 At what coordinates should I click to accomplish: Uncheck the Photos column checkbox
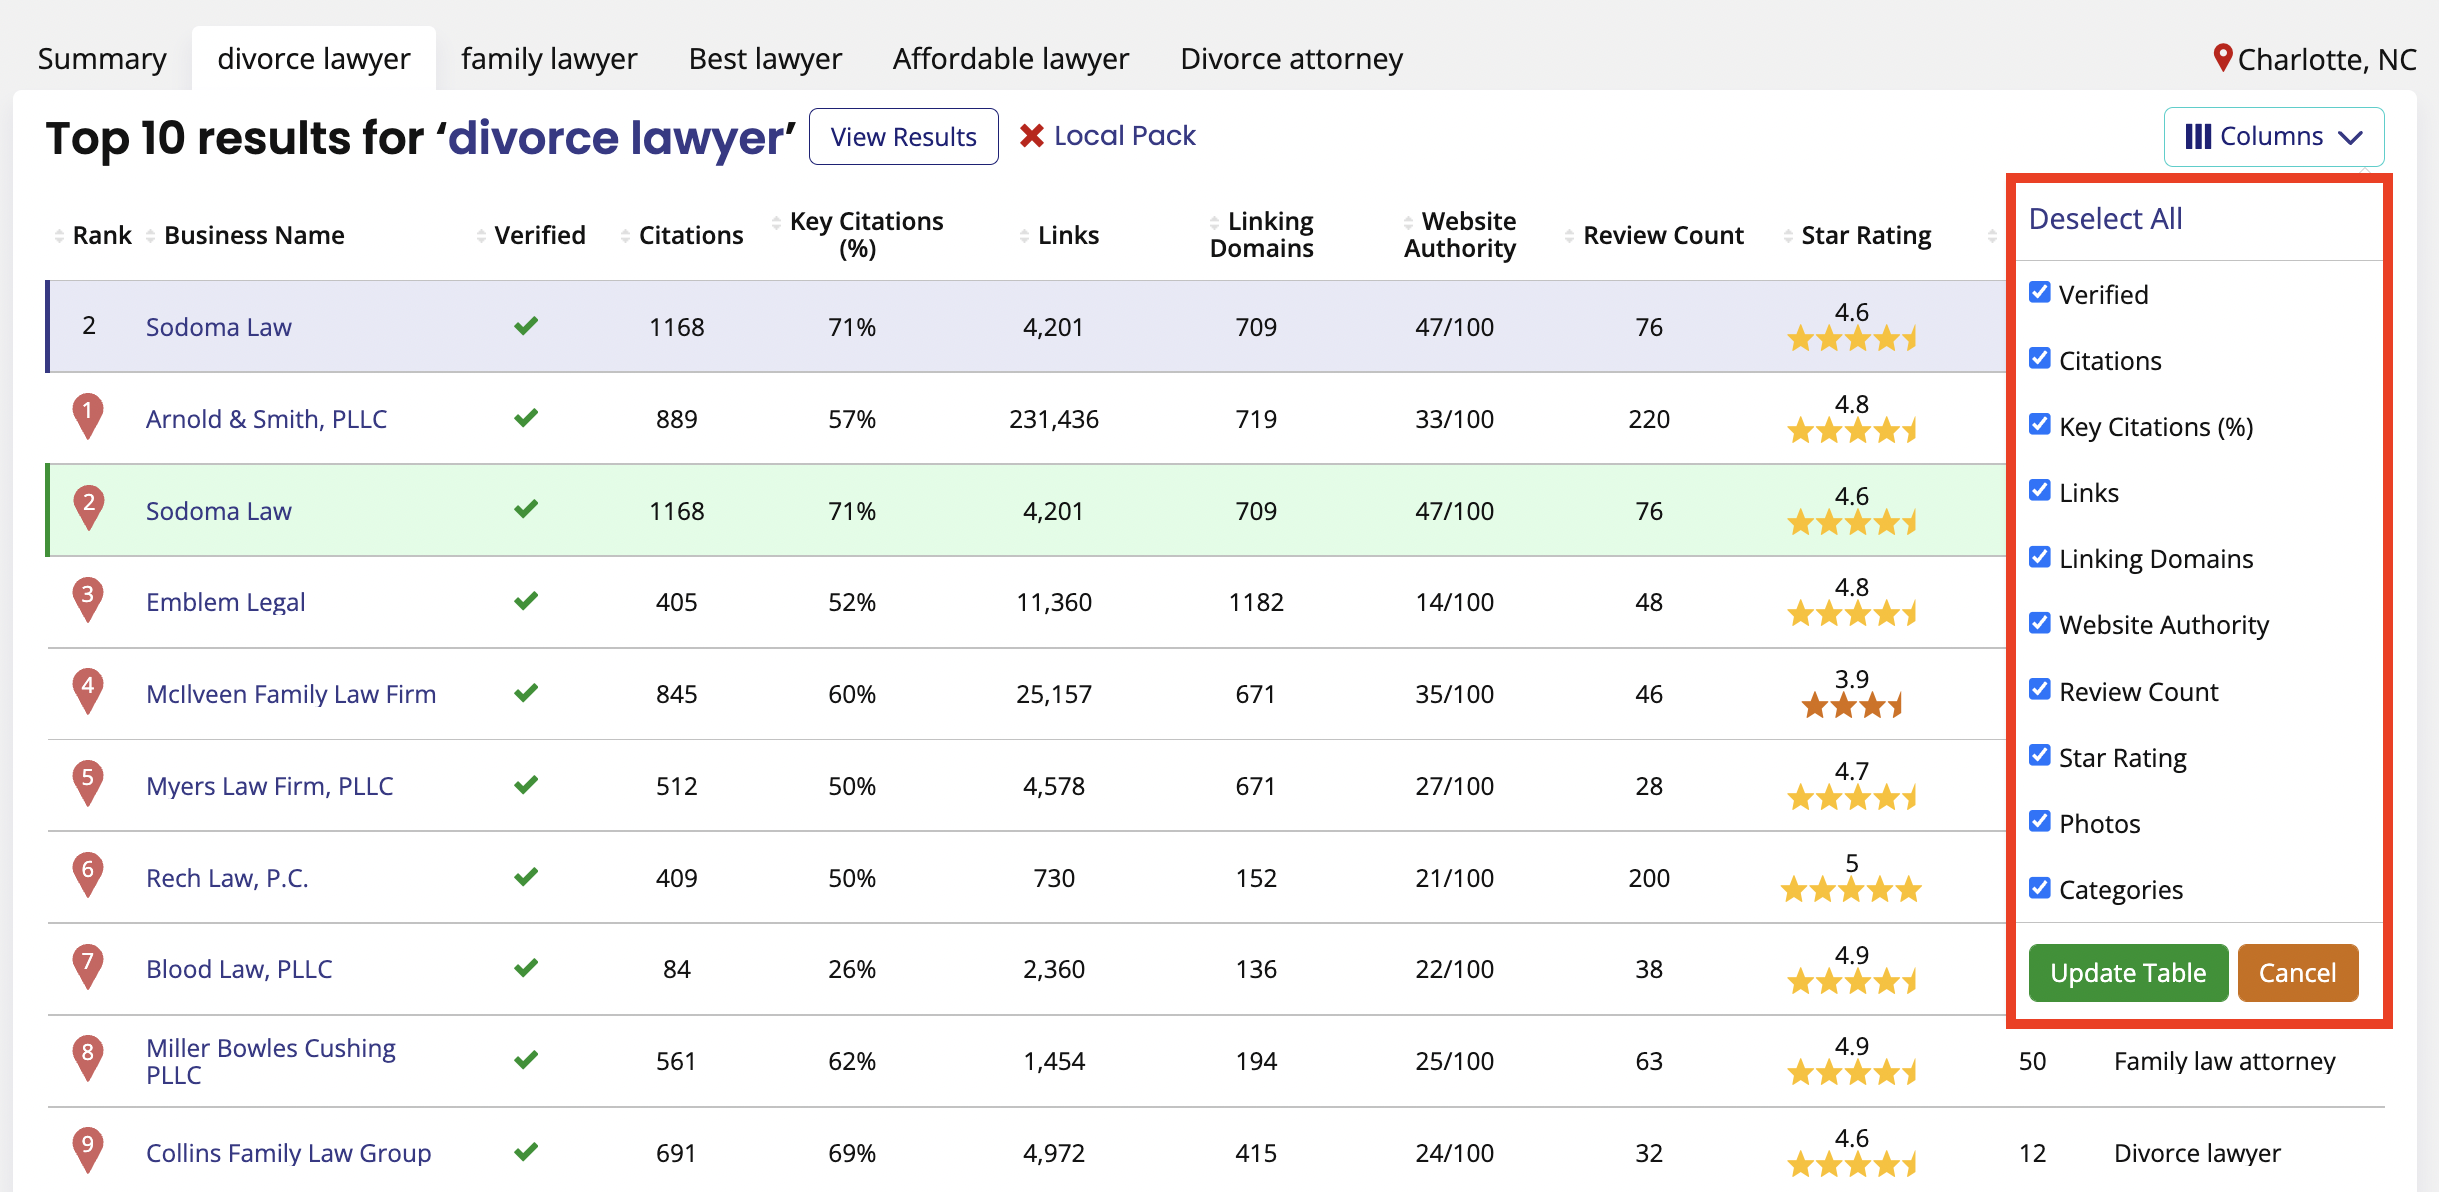pos(2040,822)
